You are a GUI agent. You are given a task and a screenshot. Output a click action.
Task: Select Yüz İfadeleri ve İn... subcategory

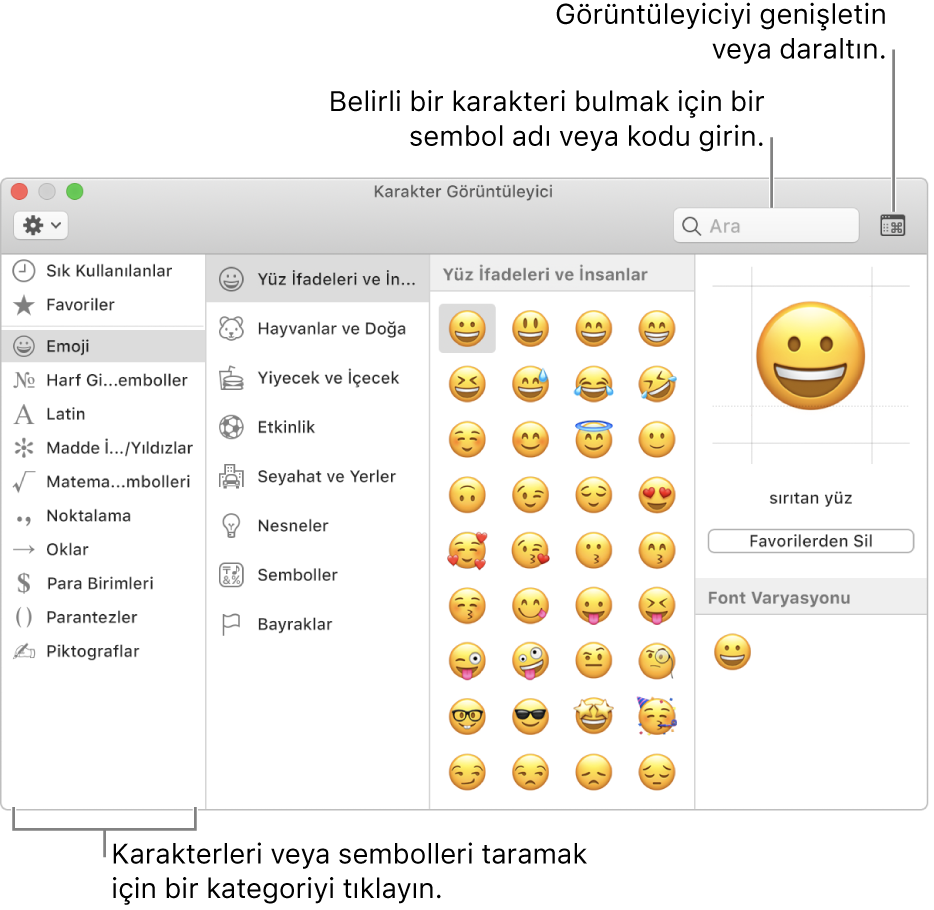pos(317,279)
